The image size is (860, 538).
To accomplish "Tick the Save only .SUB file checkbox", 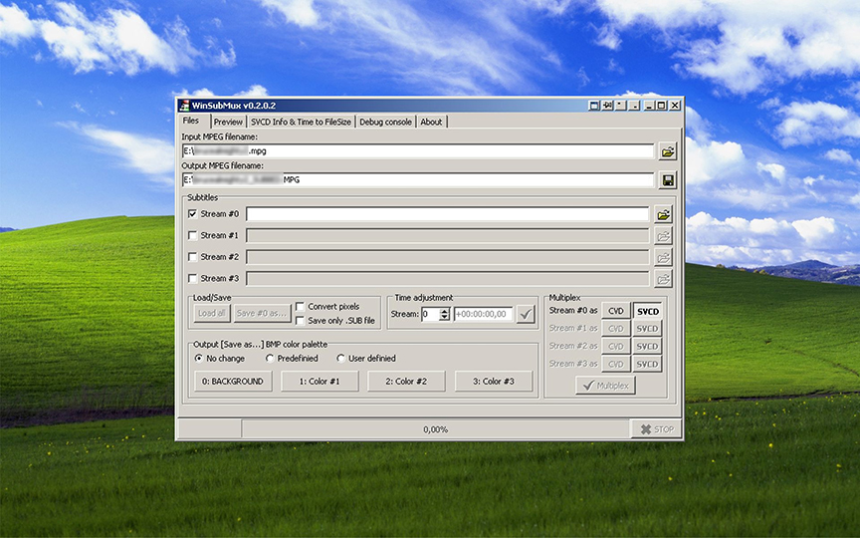I will [x=300, y=320].
